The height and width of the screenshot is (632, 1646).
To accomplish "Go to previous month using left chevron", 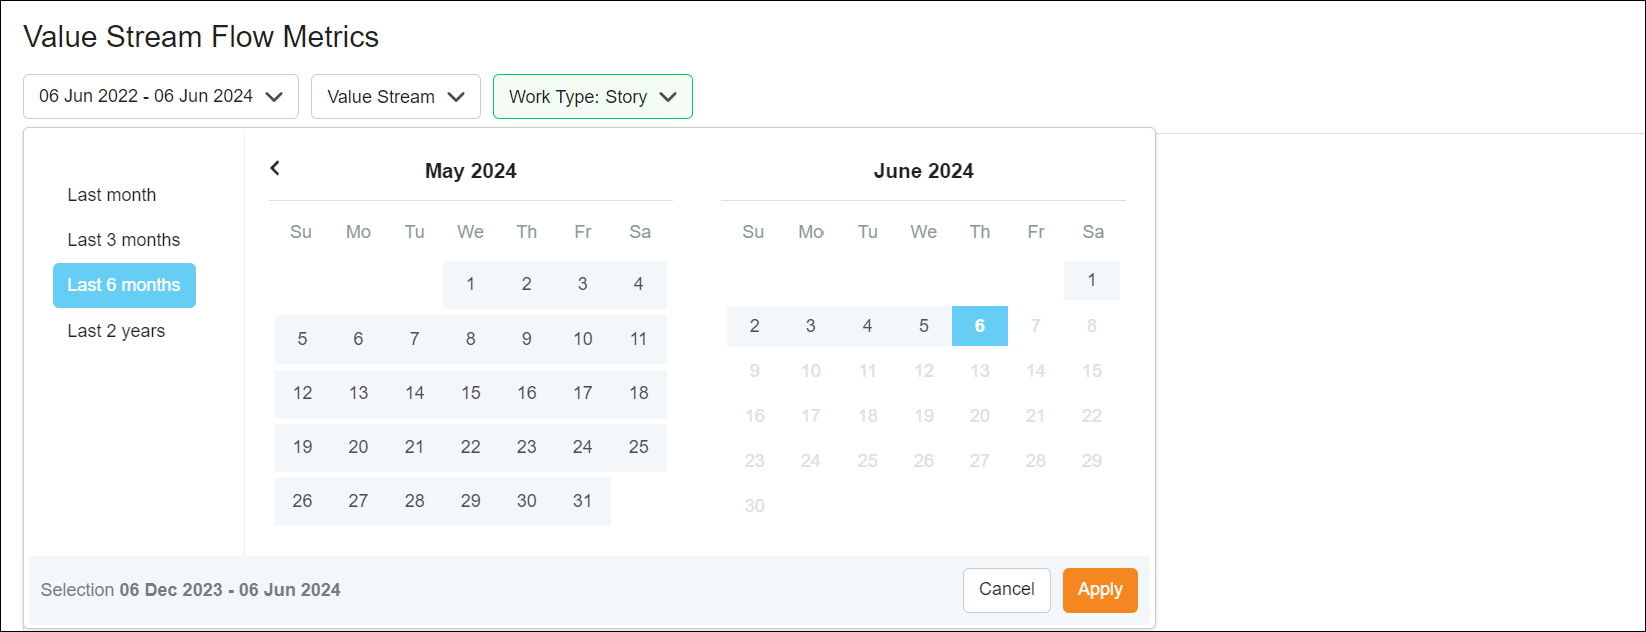I will point(275,169).
